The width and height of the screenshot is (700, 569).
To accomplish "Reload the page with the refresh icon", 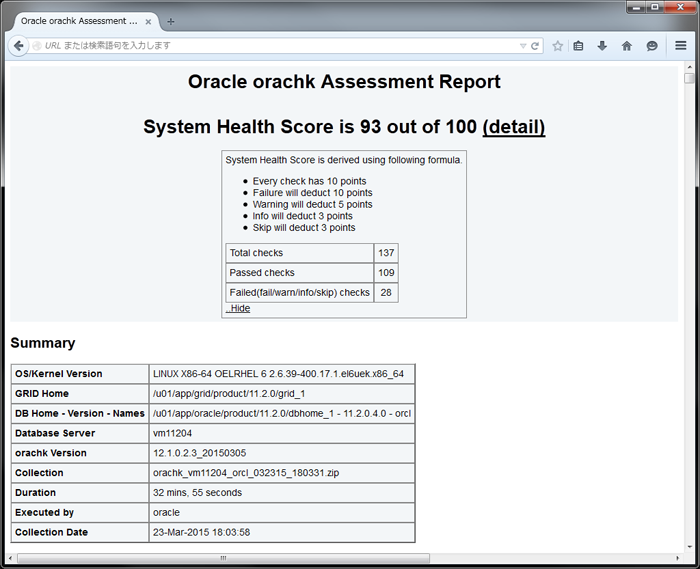I will pos(535,46).
